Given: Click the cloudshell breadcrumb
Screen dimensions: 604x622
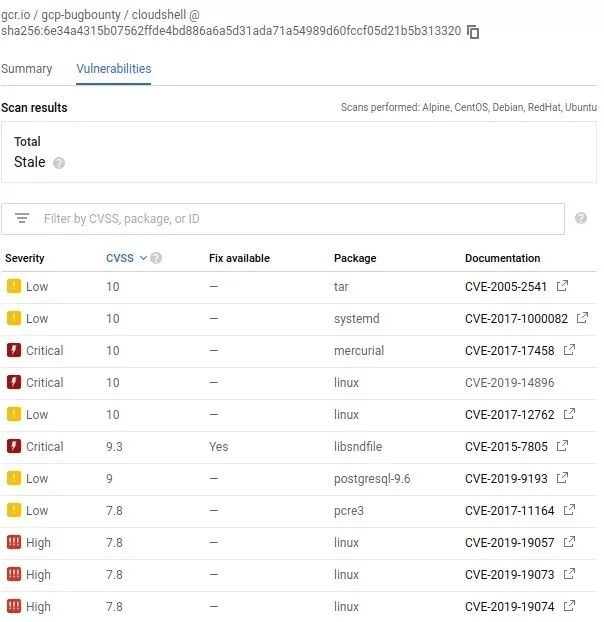Looking at the screenshot, I should coord(159,15).
